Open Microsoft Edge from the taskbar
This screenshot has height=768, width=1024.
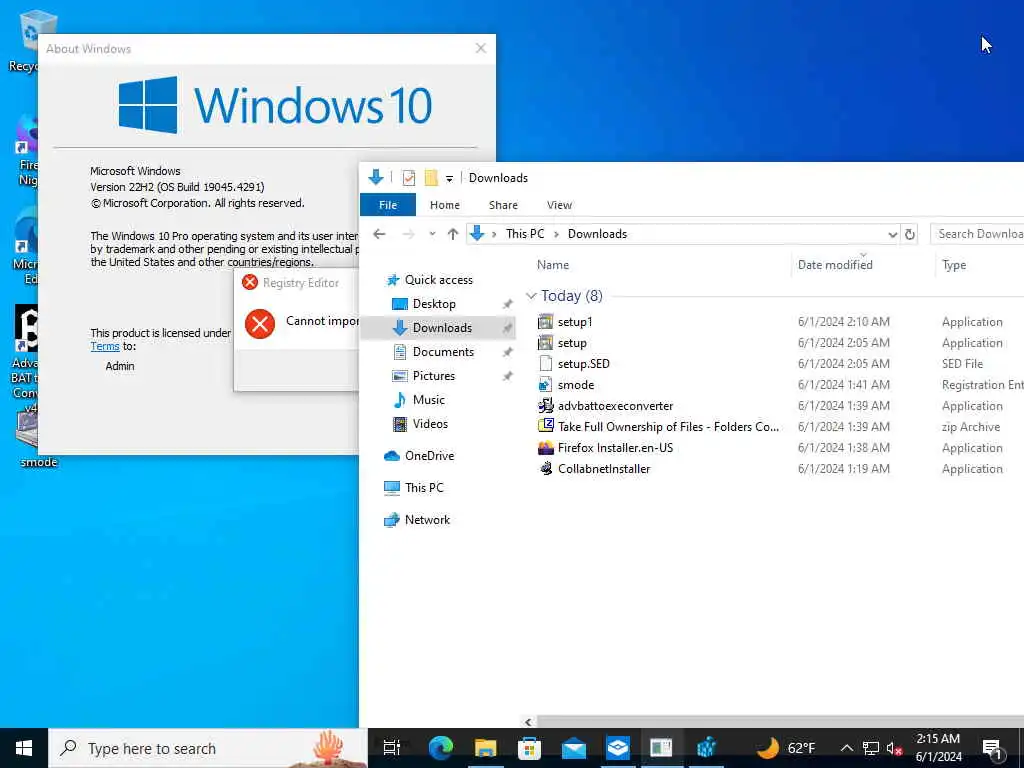(441, 748)
